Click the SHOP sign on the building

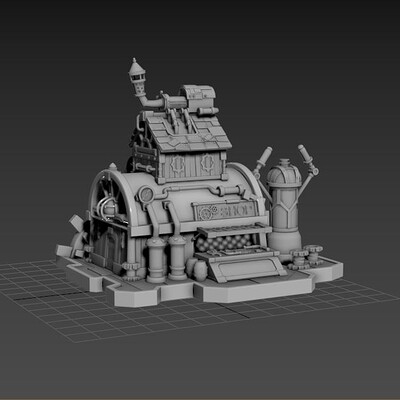[x=226, y=211]
